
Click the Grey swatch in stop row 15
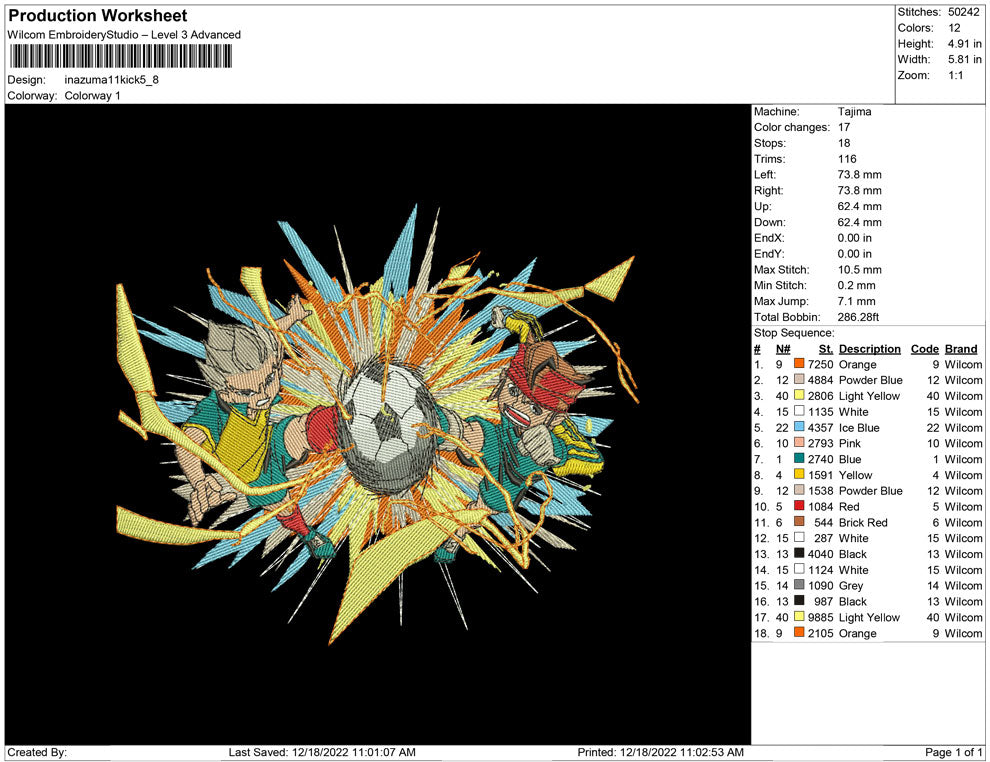(x=799, y=585)
